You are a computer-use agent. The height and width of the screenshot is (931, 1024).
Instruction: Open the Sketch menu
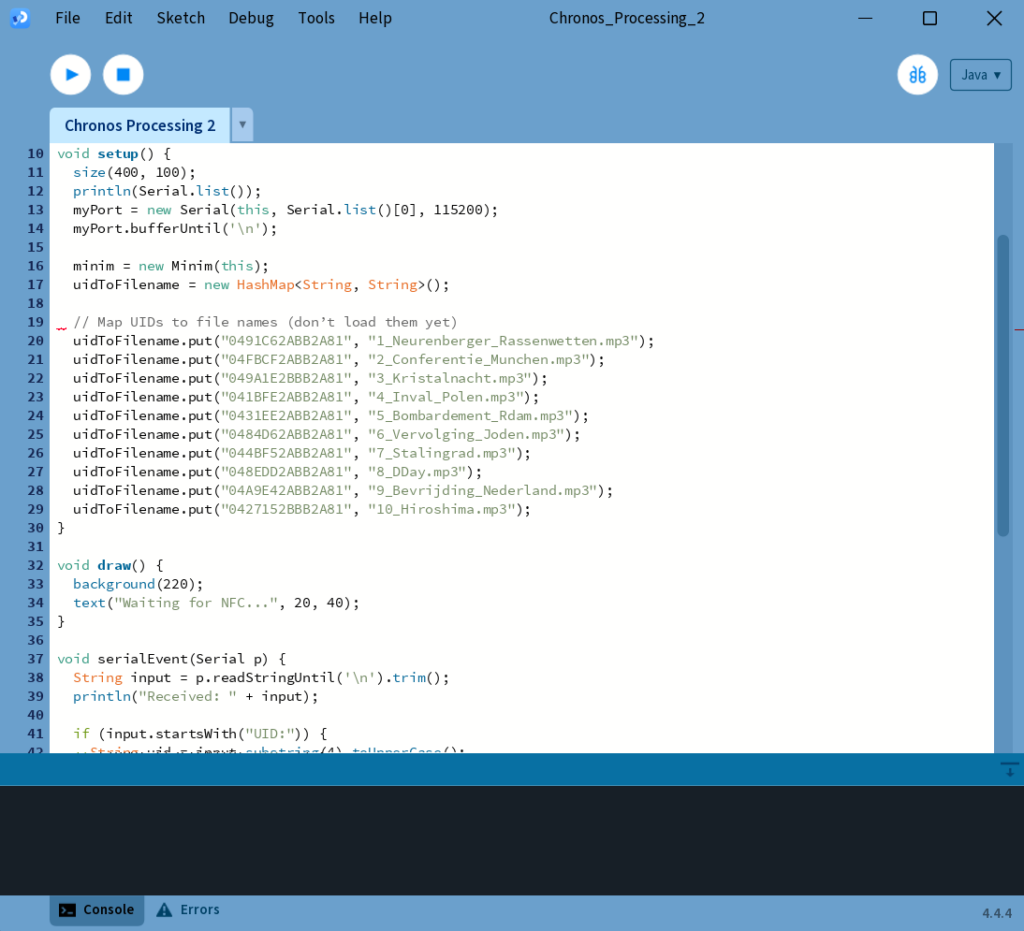(181, 18)
